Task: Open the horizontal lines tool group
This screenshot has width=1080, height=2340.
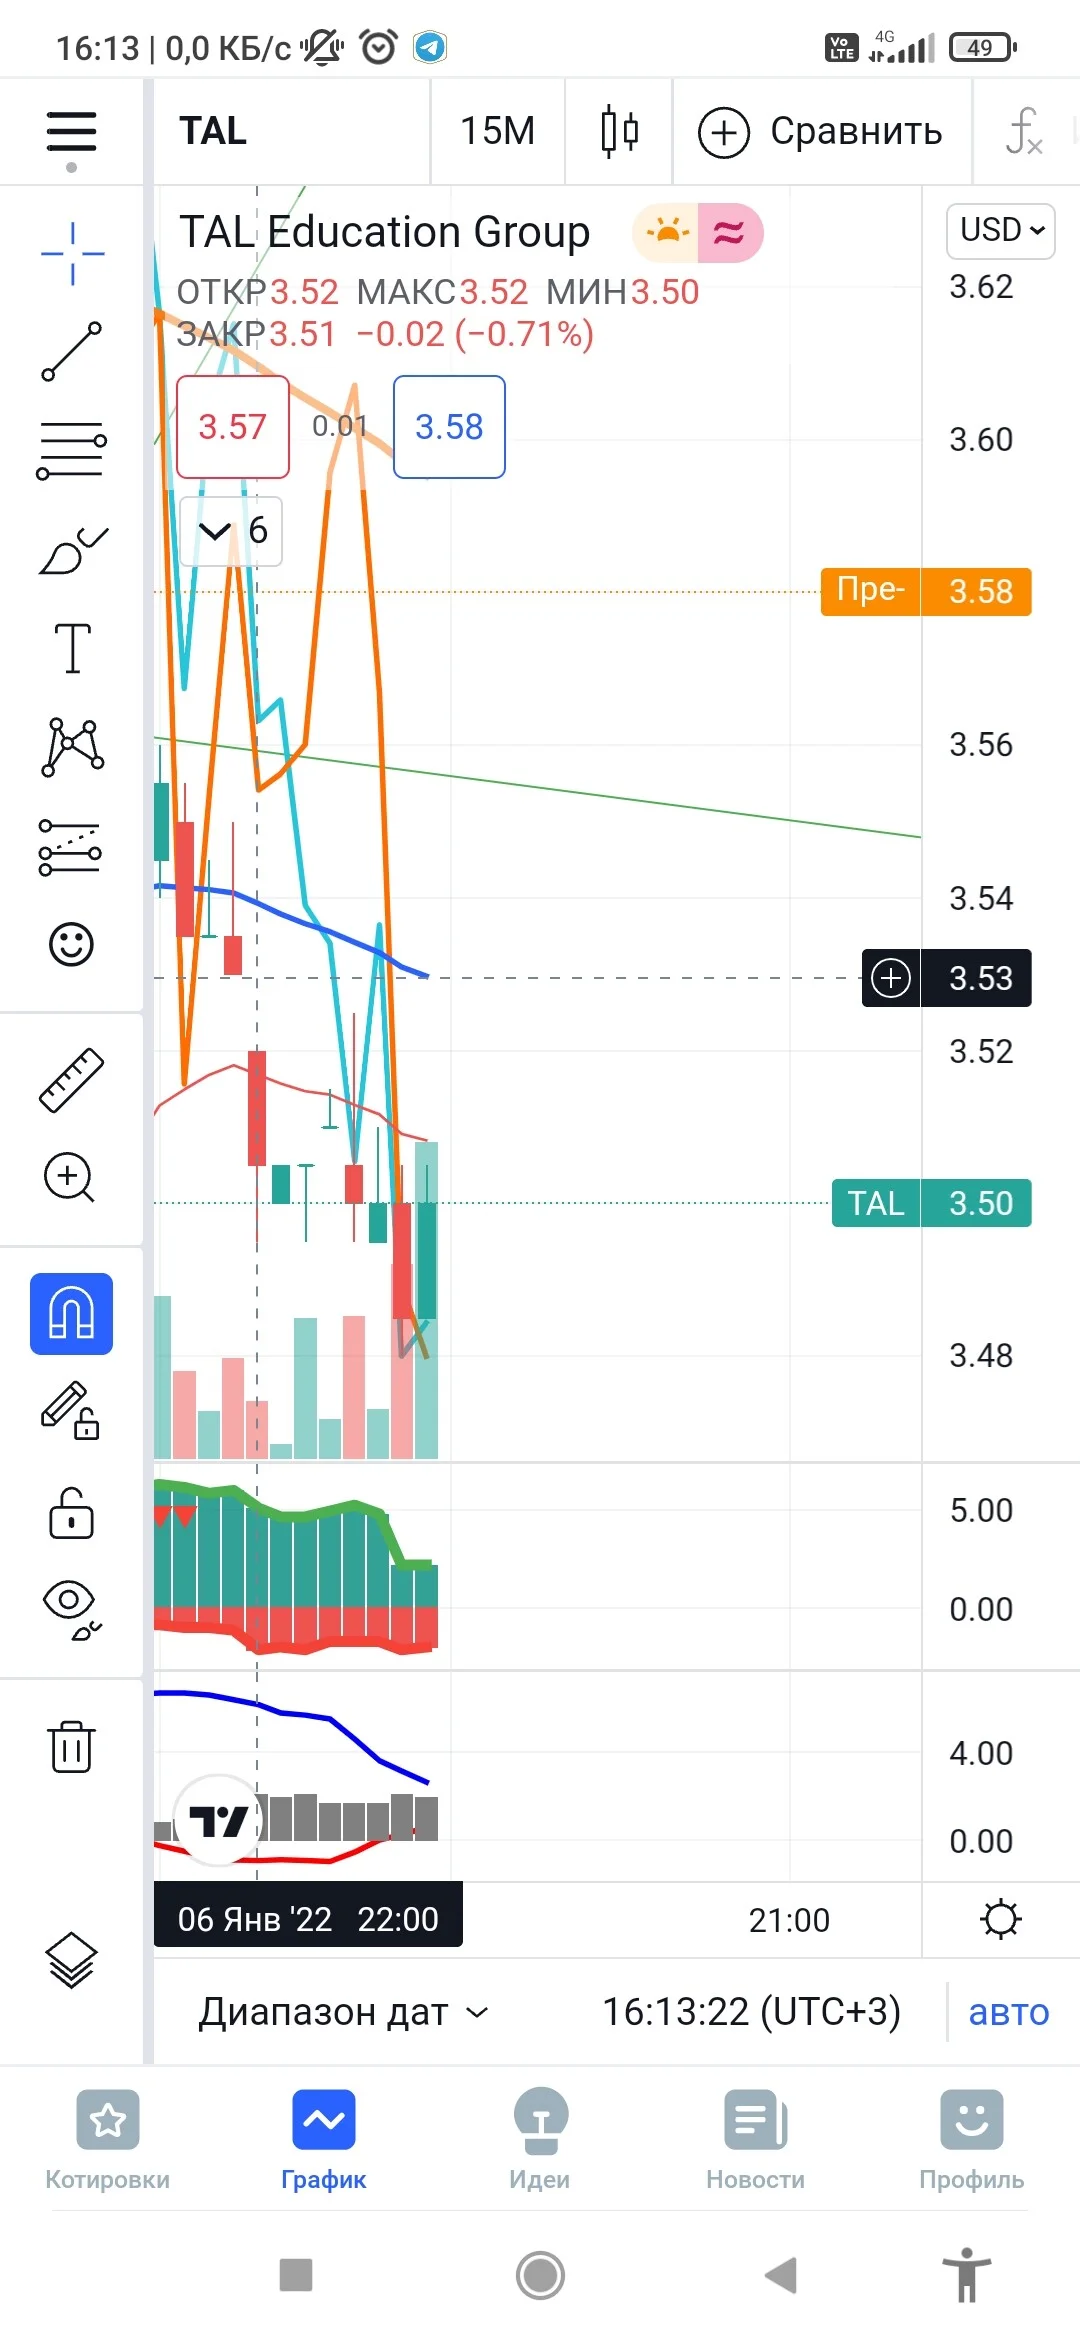Action: 72,450
